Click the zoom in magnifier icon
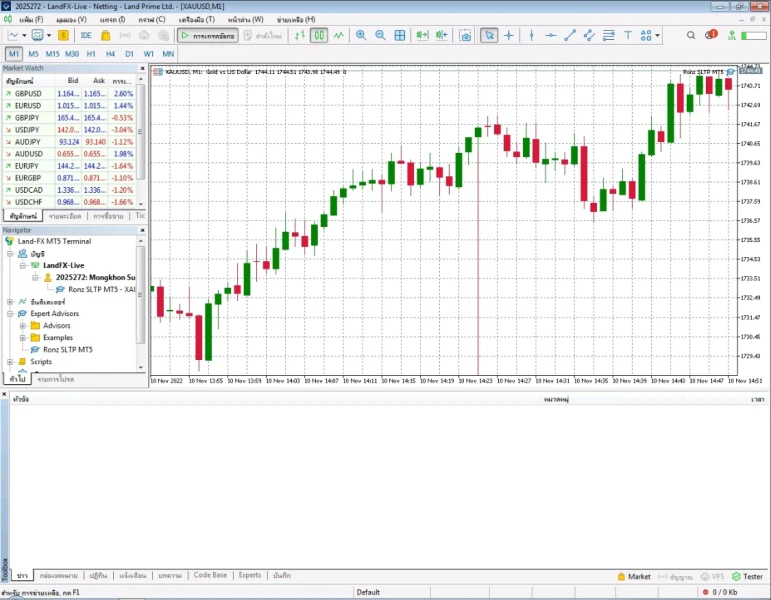Image resolution: width=771 pixels, height=600 pixels. click(361, 35)
